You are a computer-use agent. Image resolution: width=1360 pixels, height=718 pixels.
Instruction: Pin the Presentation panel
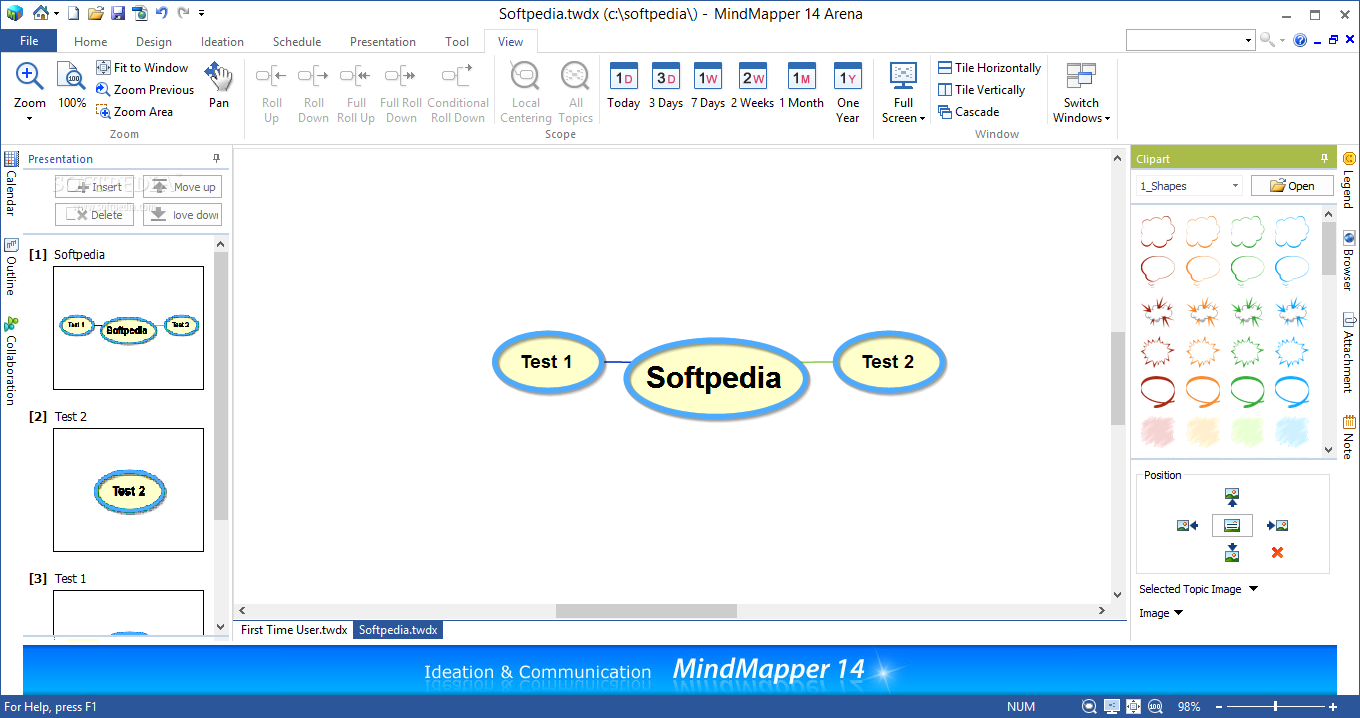click(217, 159)
